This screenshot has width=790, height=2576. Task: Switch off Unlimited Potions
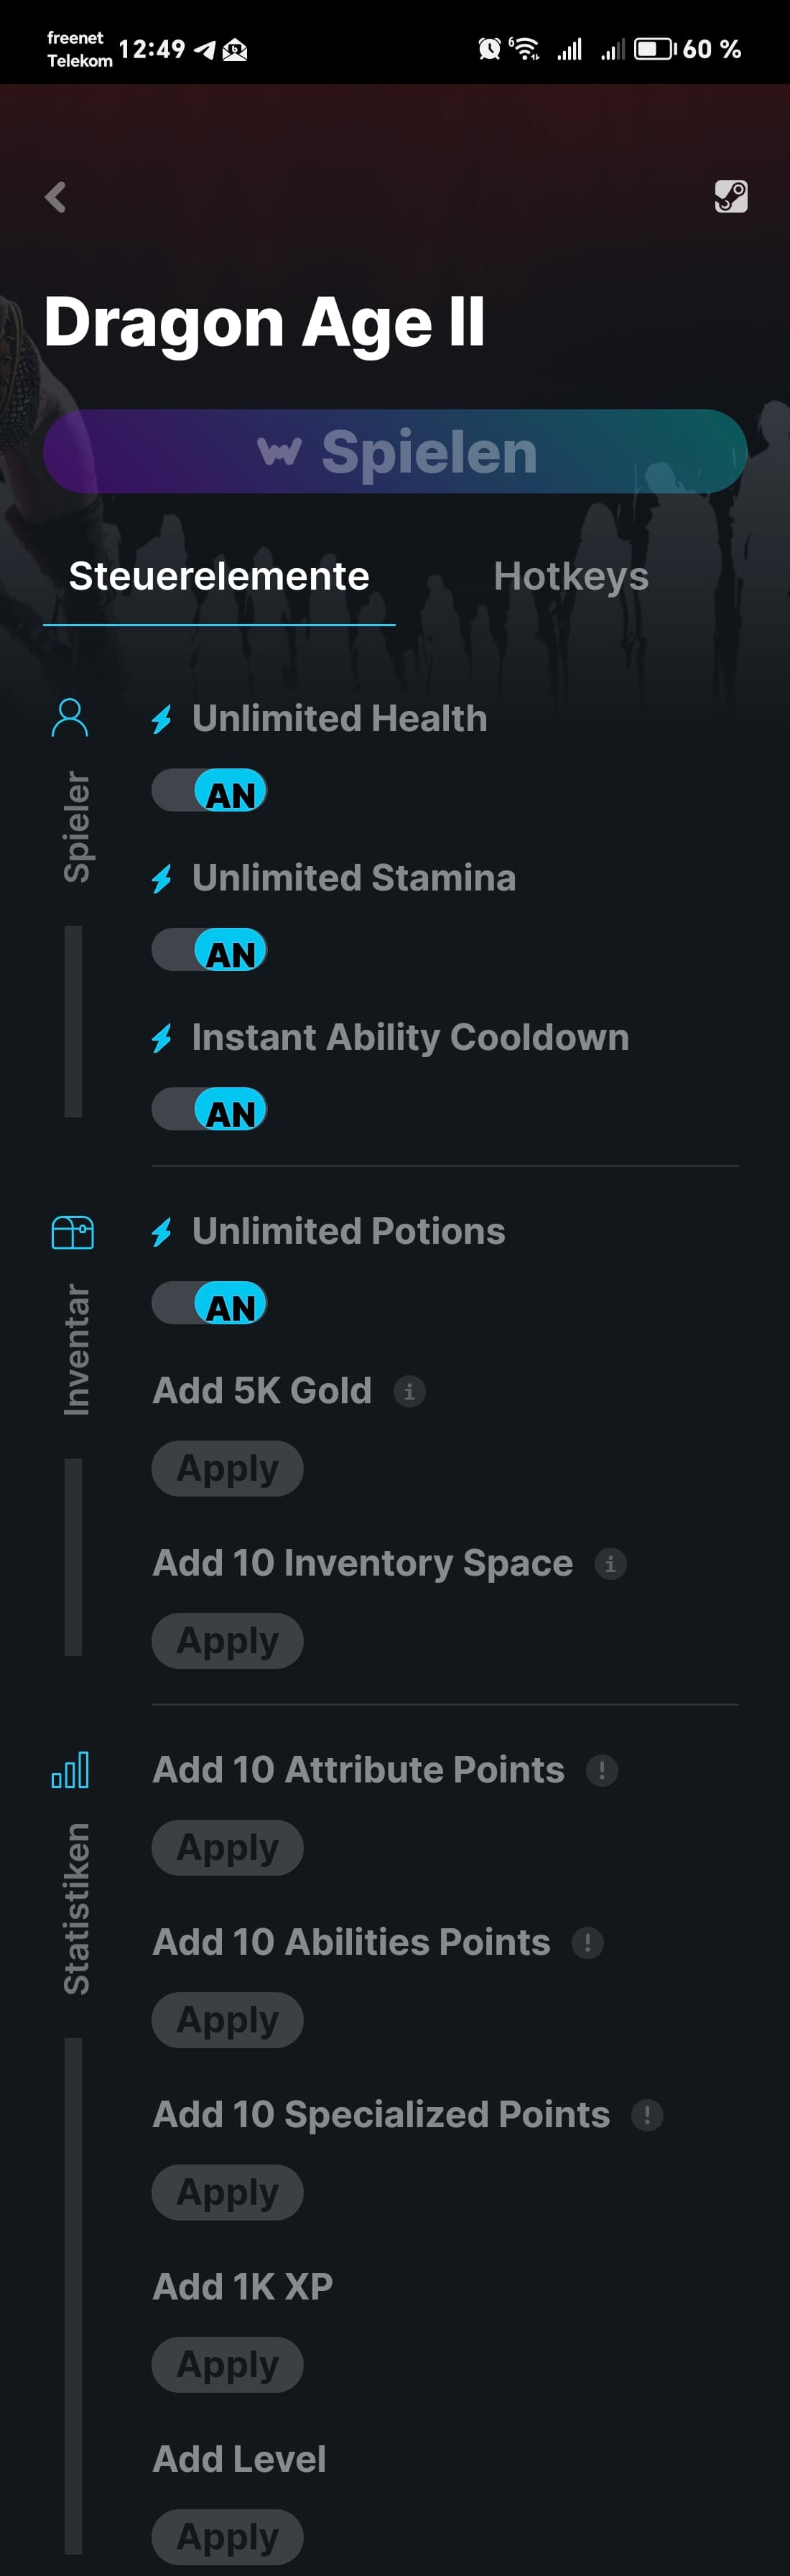click(209, 1304)
